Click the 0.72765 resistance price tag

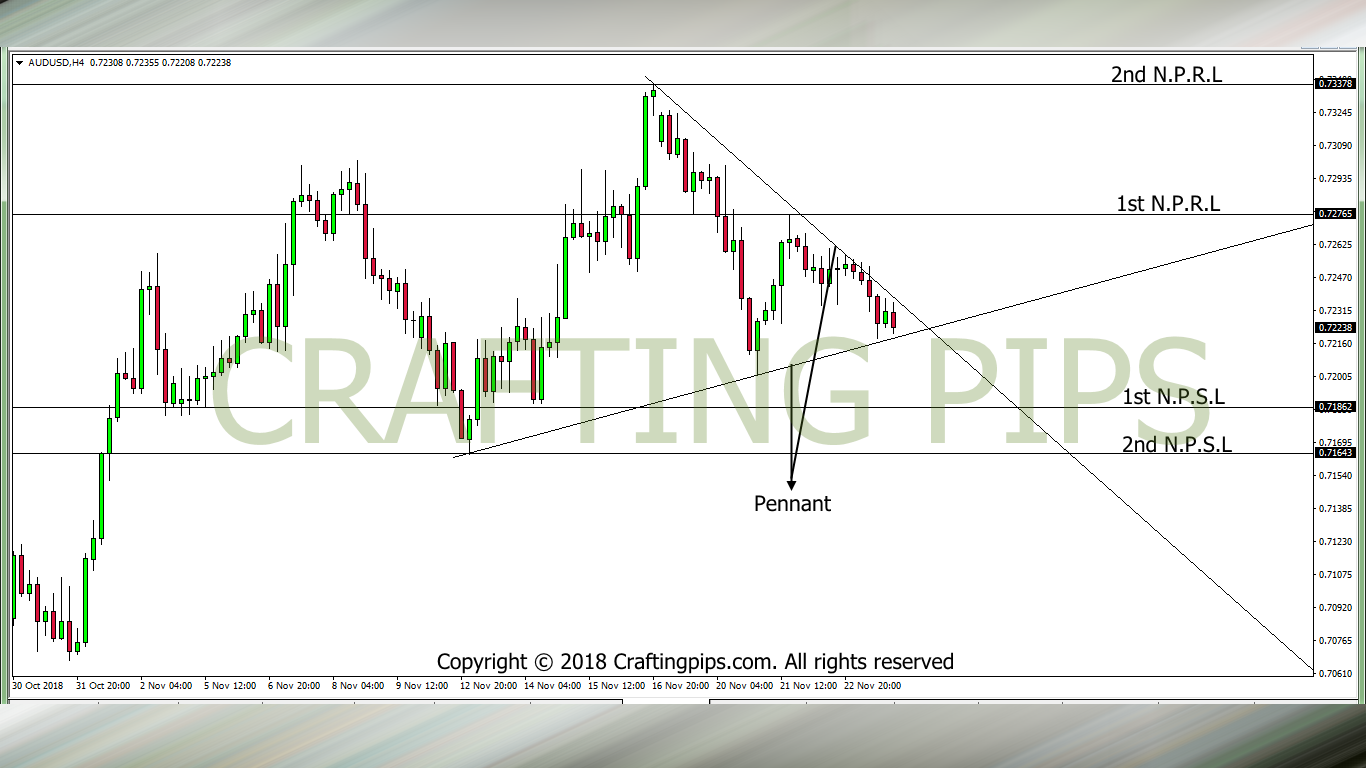[x=1336, y=214]
